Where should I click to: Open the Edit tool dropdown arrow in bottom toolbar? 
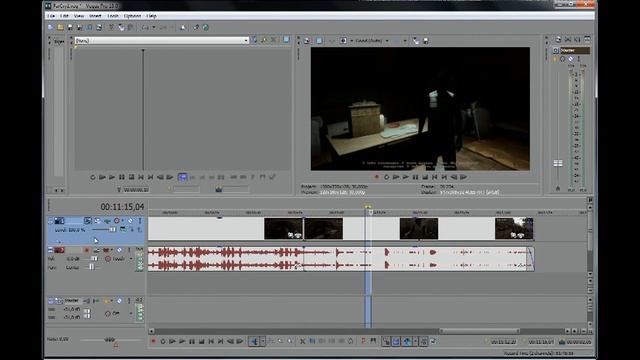pyautogui.click(x=263, y=341)
